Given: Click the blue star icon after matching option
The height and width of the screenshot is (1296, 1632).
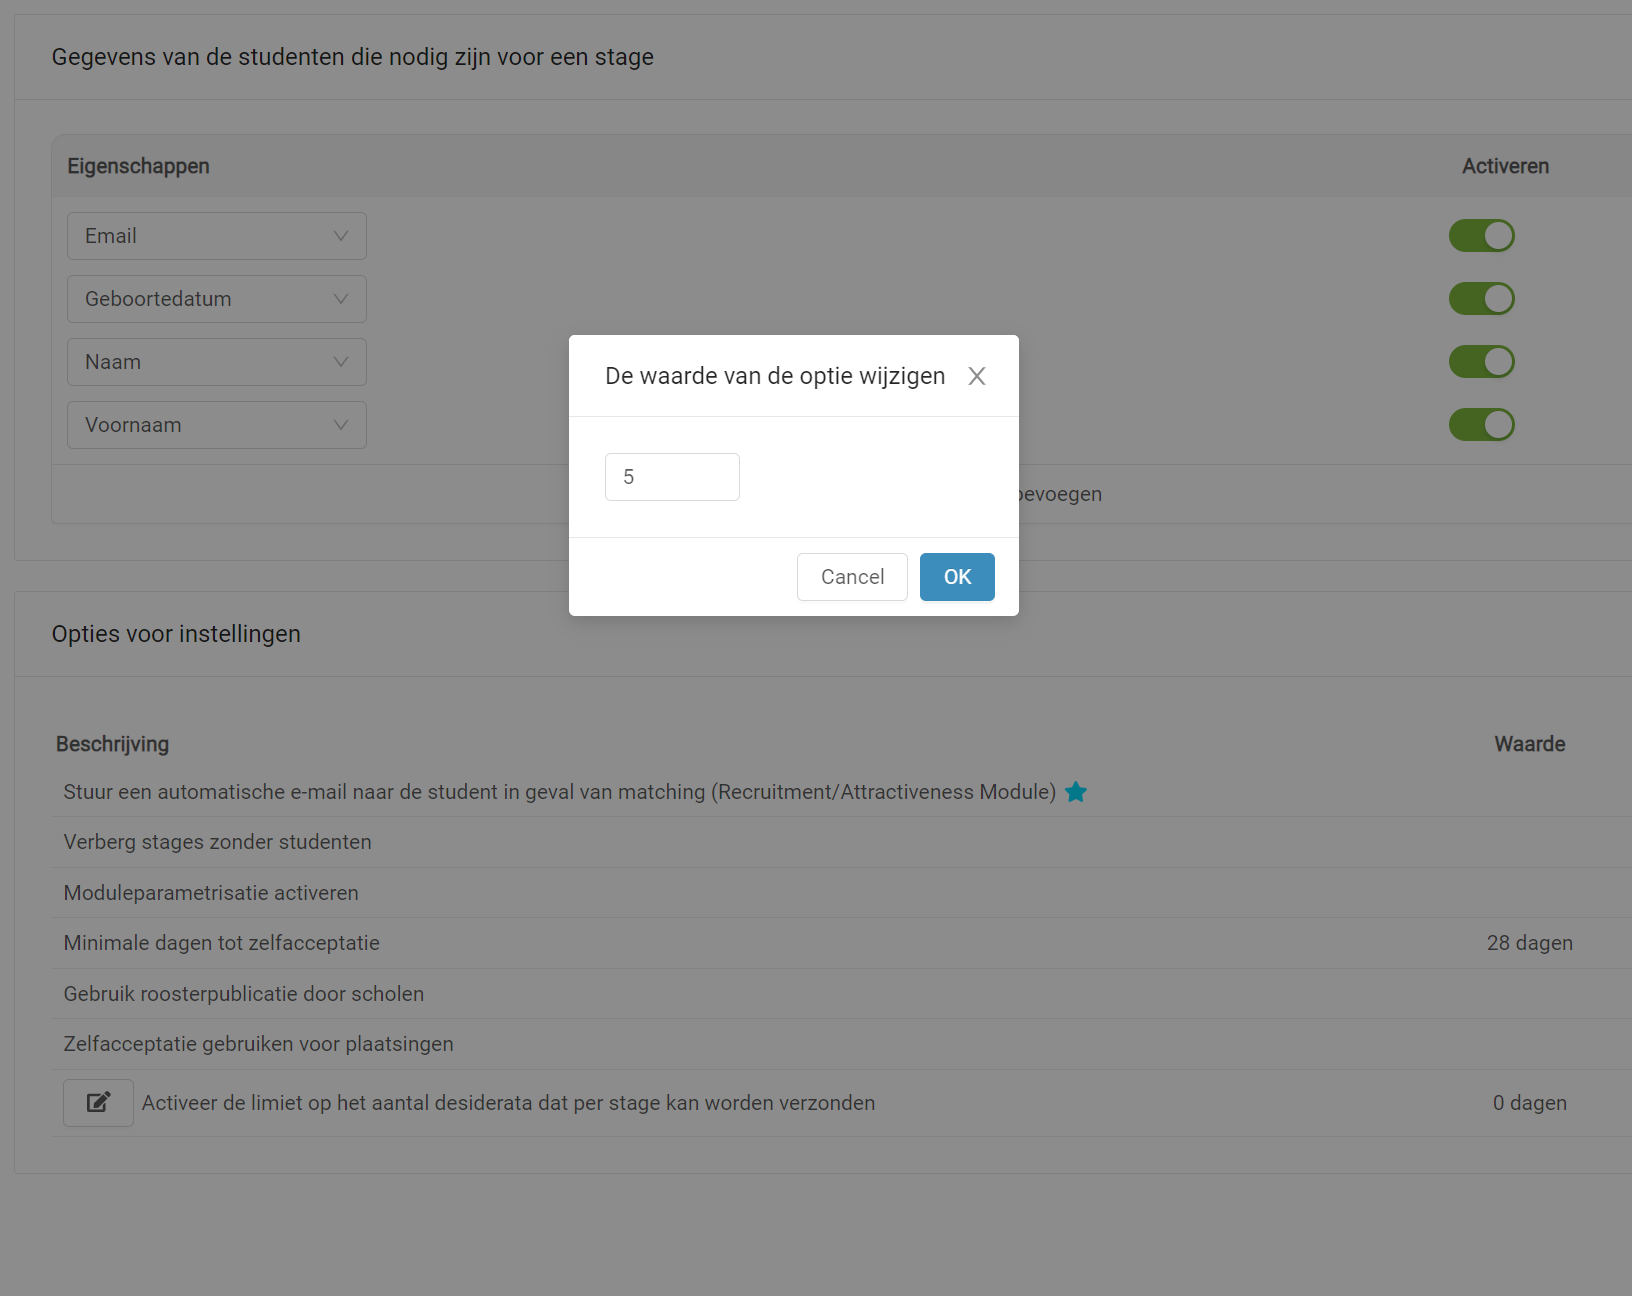Looking at the screenshot, I should coord(1076,792).
